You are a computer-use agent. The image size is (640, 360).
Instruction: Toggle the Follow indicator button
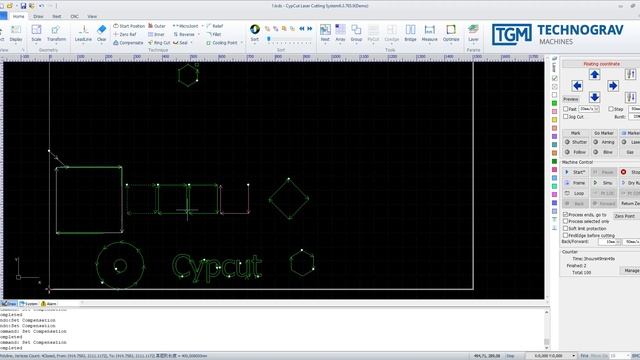[576, 152]
